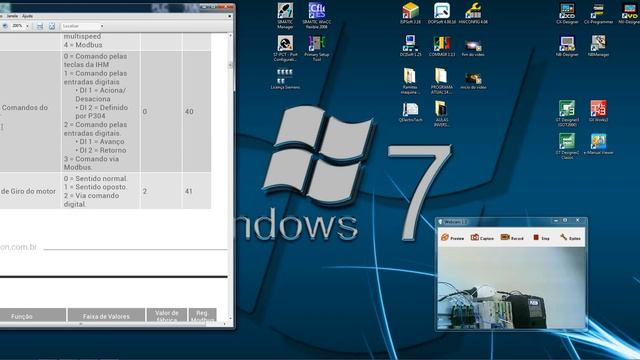The height and width of the screenshot is (360, 640).
Task: Click the fit-width page toolbar icon
Action: 40,26
